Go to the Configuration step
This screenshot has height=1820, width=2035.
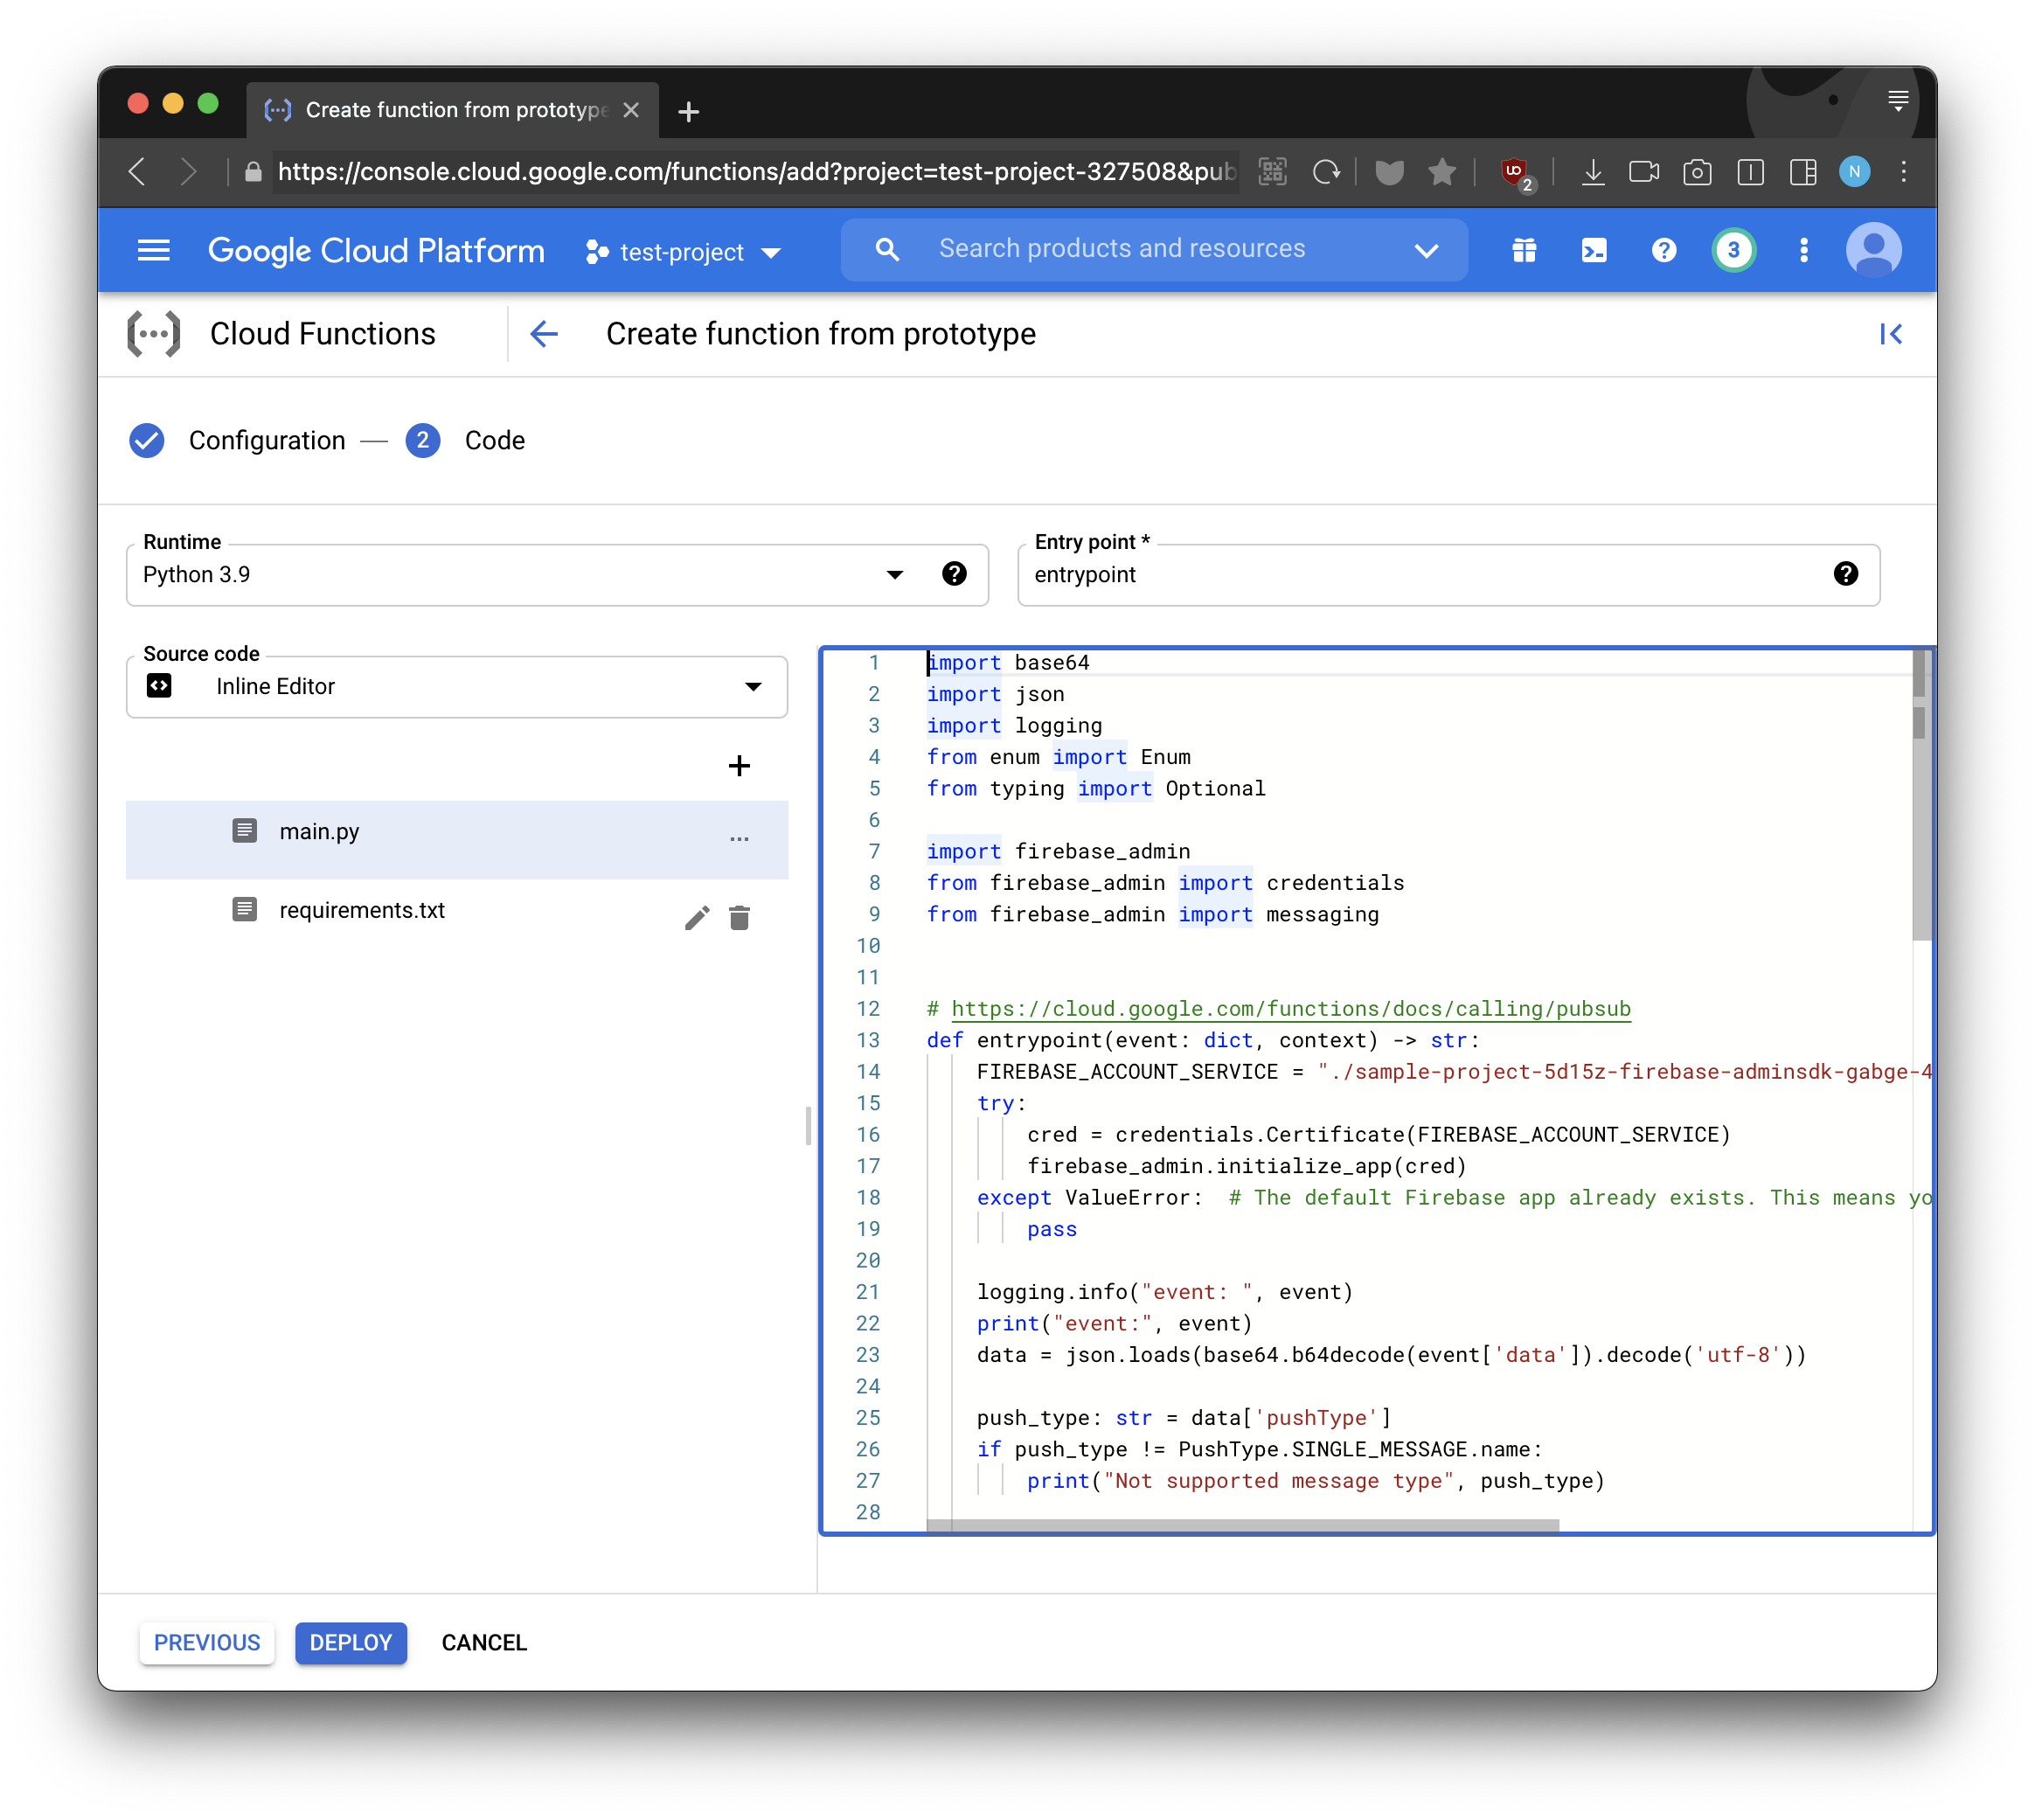[266, 441]
